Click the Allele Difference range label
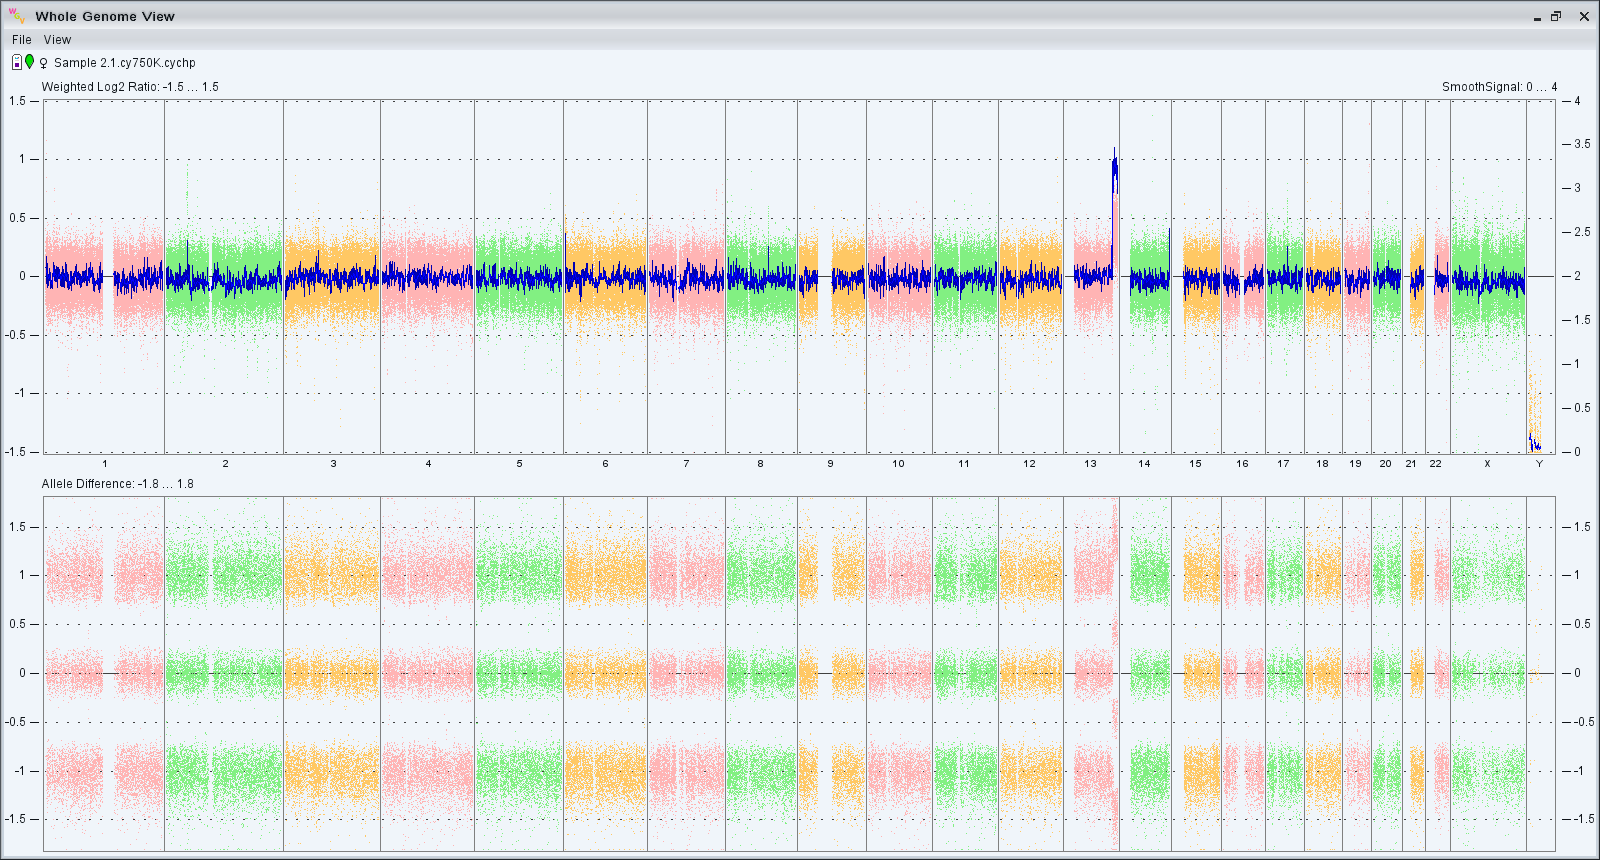 click(118, 484)
